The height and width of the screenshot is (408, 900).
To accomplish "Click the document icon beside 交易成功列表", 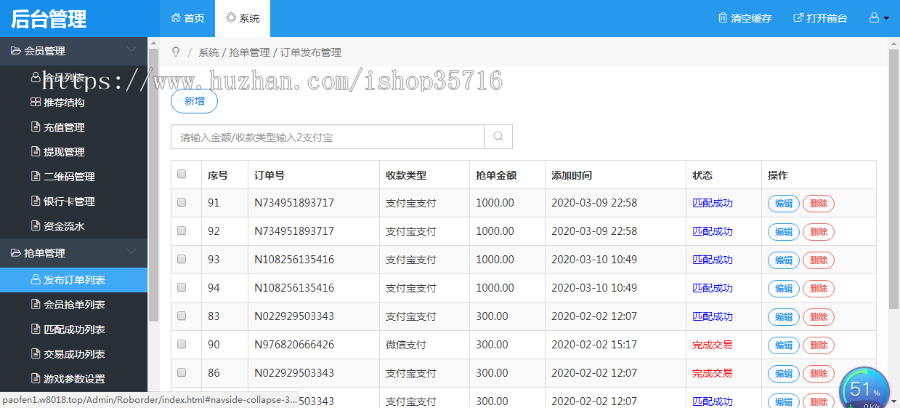I will click(35, 353).
